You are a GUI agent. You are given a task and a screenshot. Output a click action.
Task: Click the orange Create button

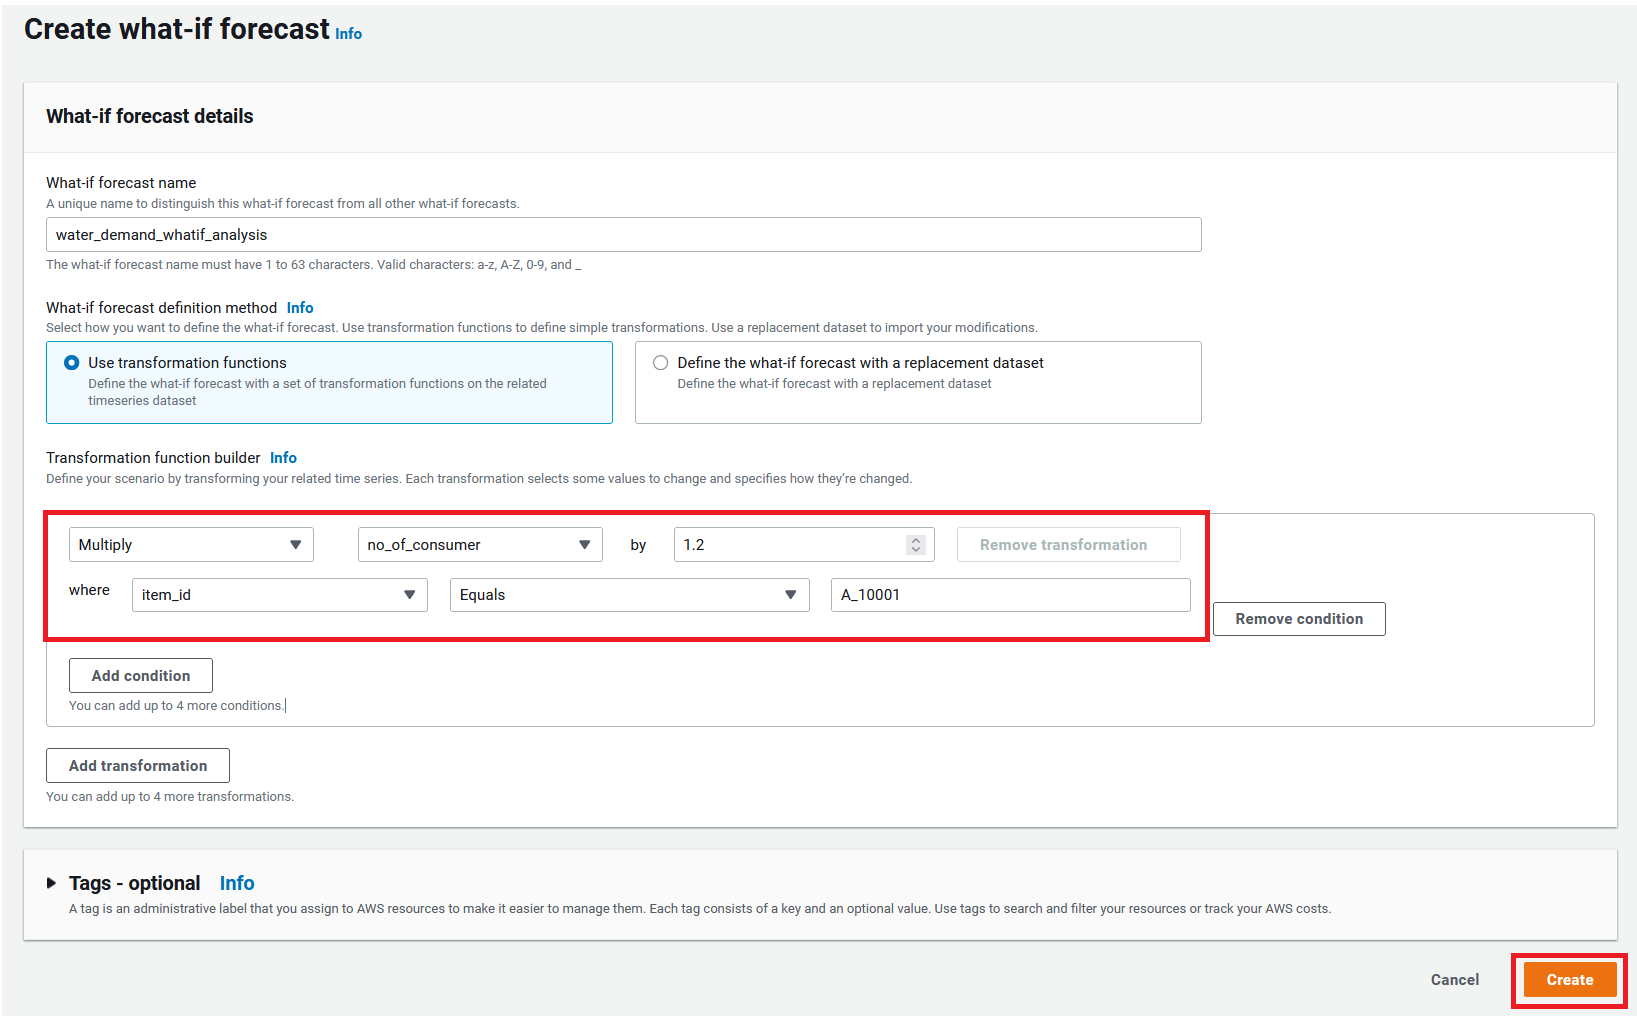1570,980
